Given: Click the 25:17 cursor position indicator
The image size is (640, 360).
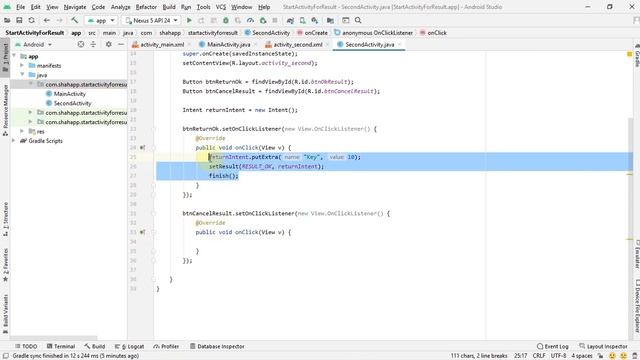Looking at the screenshot, I should 520,356.
